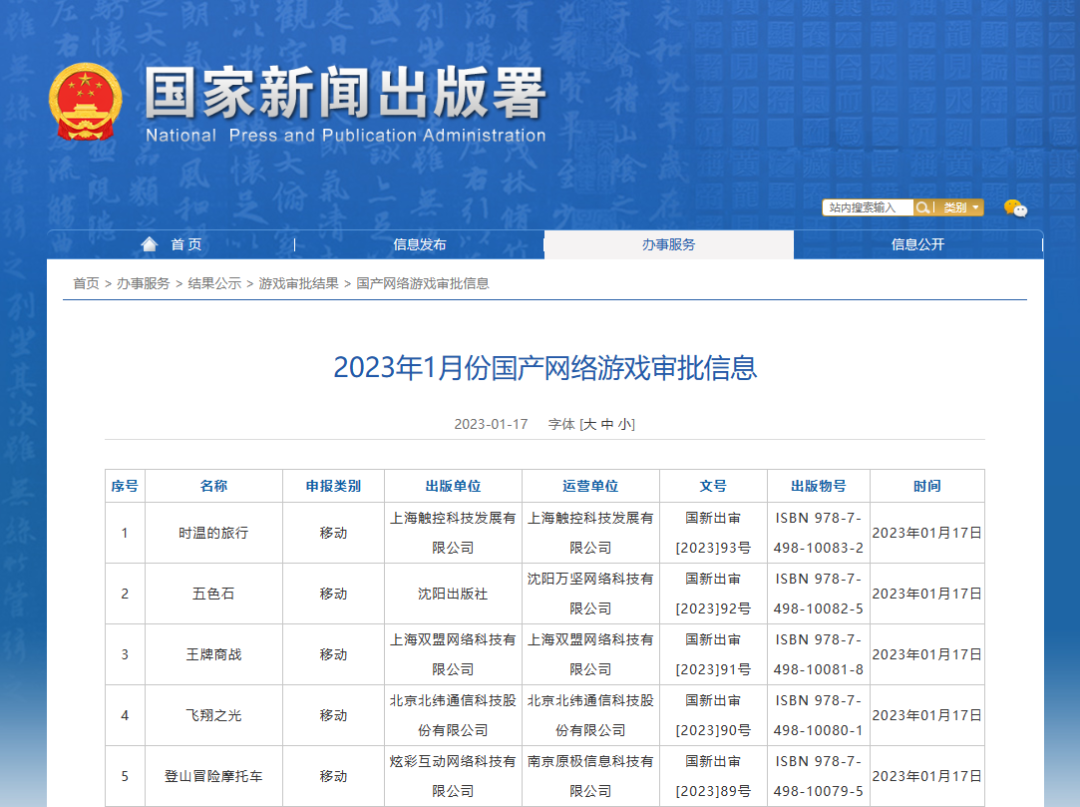
Task: Click the 国家新闻出版署 site title
Action: click(345, 93)
